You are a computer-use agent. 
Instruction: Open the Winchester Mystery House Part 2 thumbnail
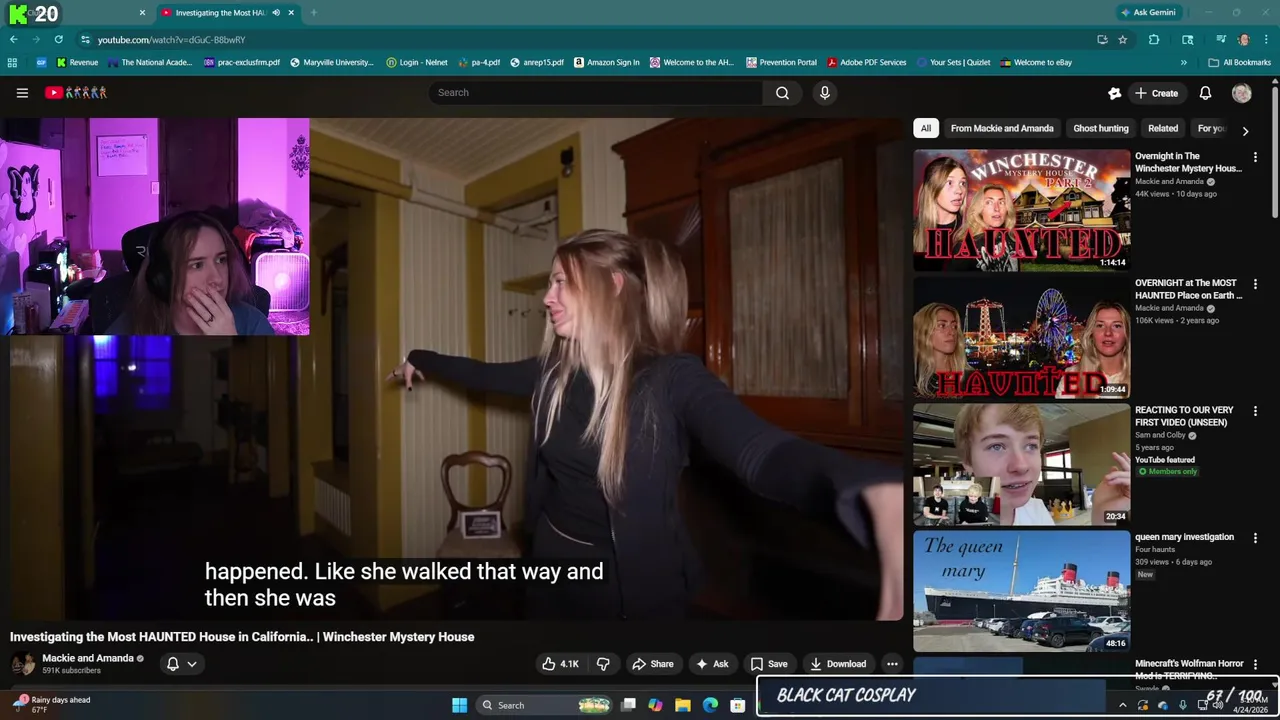point(1021,210)
